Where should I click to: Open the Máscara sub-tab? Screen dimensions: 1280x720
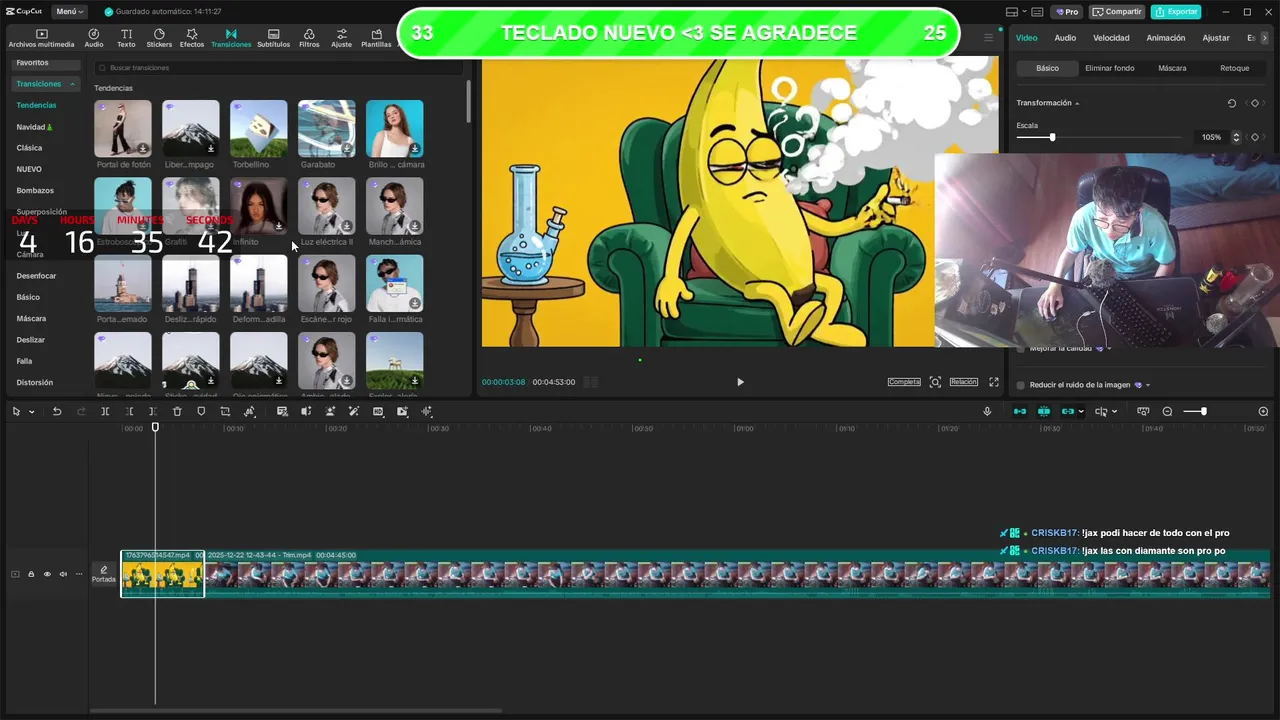point(1172,68)
